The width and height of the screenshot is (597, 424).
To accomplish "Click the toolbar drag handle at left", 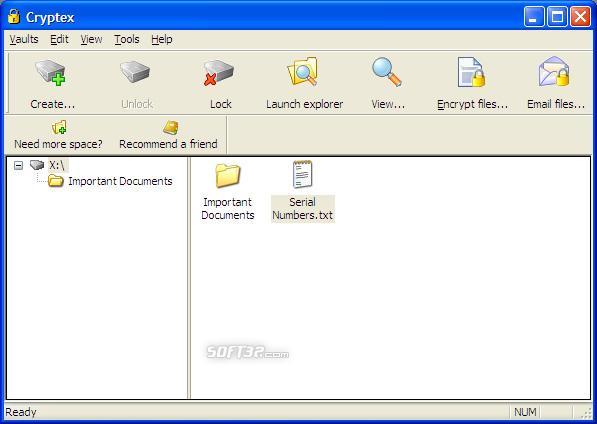I will tap(8, 83).
